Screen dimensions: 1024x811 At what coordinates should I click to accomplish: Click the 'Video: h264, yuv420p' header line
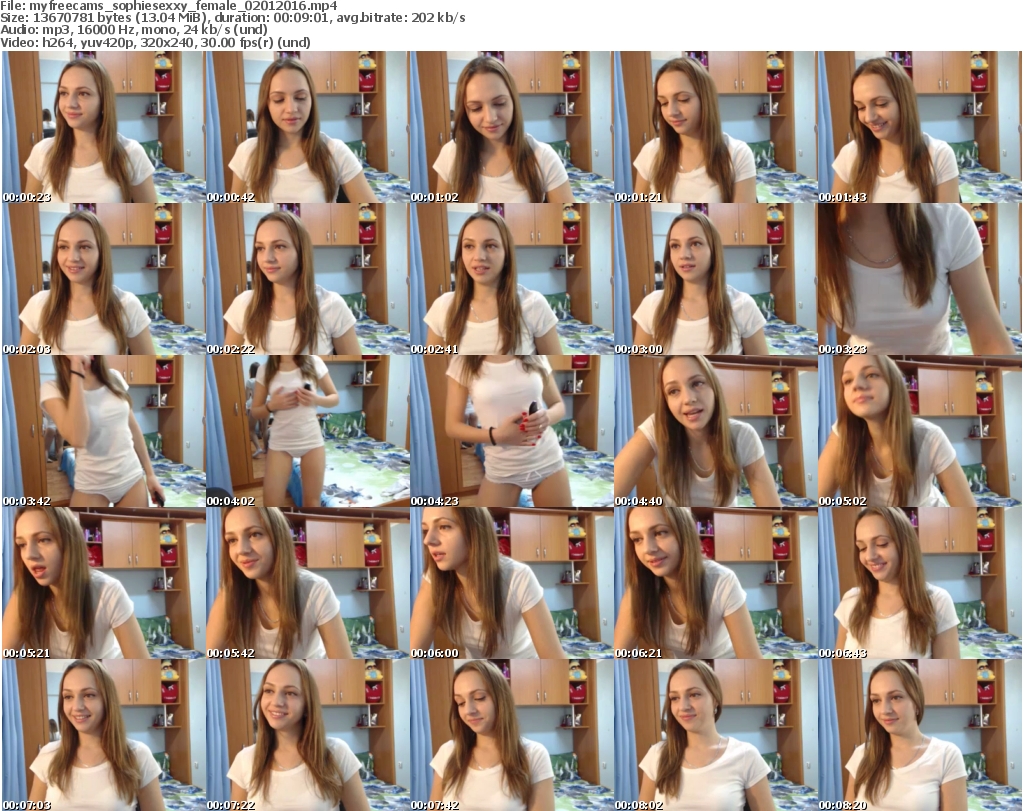click(155, 42)
